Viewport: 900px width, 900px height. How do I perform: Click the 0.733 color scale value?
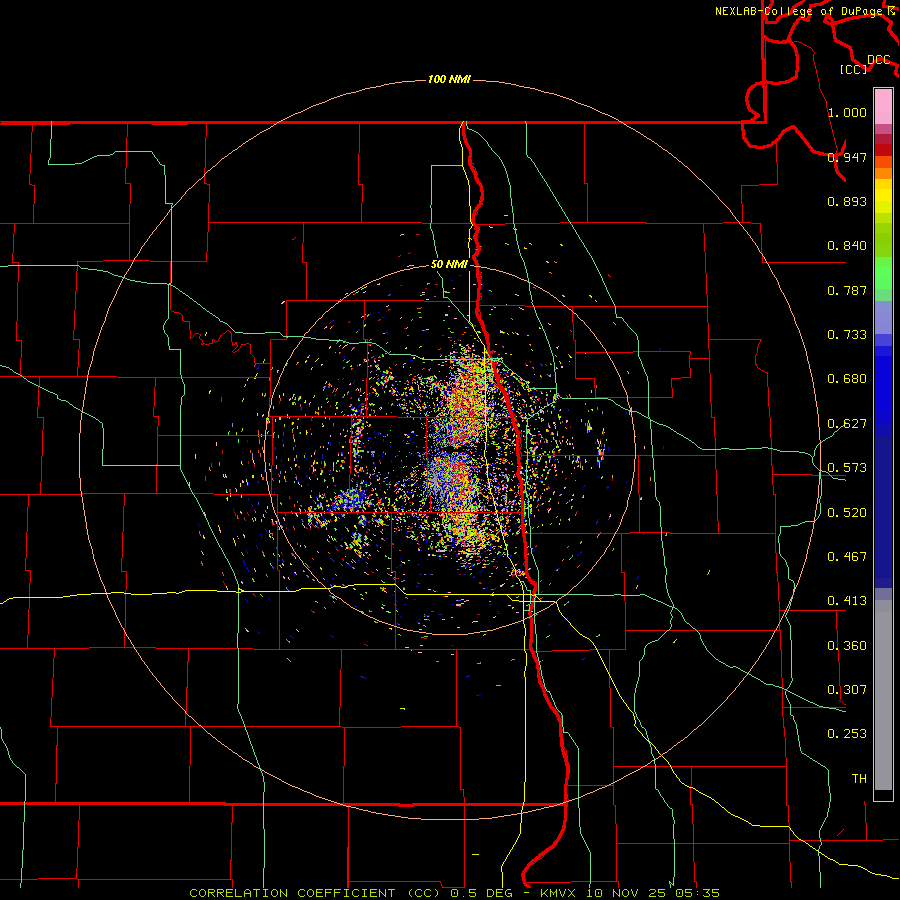pyautogui.click(x=847, y=335)
